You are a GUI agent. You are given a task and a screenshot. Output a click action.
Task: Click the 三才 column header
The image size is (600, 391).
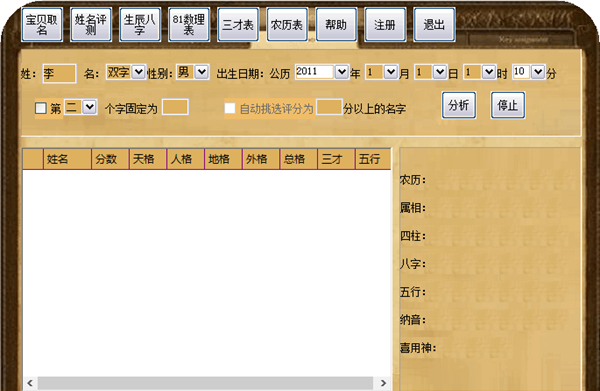[336, 159]
